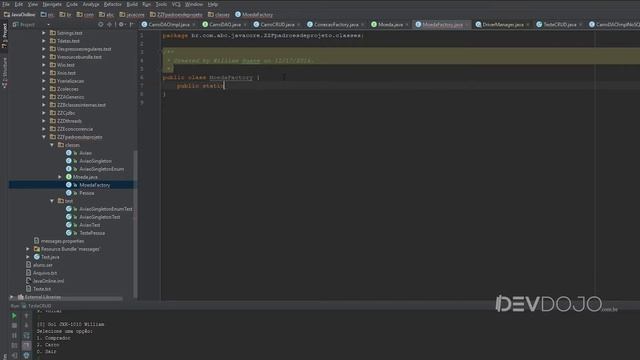Screen dimensions: 640x360
Task: Select TestePessoa in project tree
Action: 92,233
